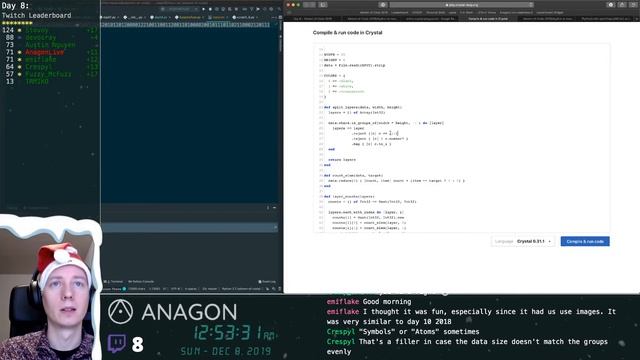
Task: Toggle the Safari sidebar icon
Action: click(x=323, y=5)
